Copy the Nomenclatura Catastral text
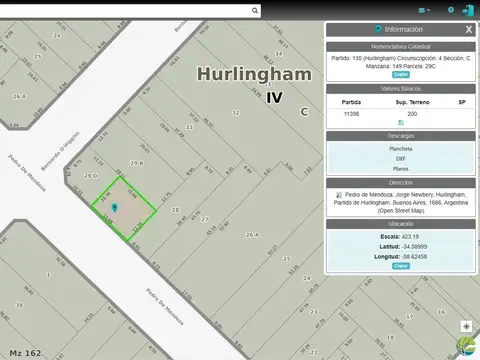The height and width of the screenshot is (360, 480). (x=401, y=75)
